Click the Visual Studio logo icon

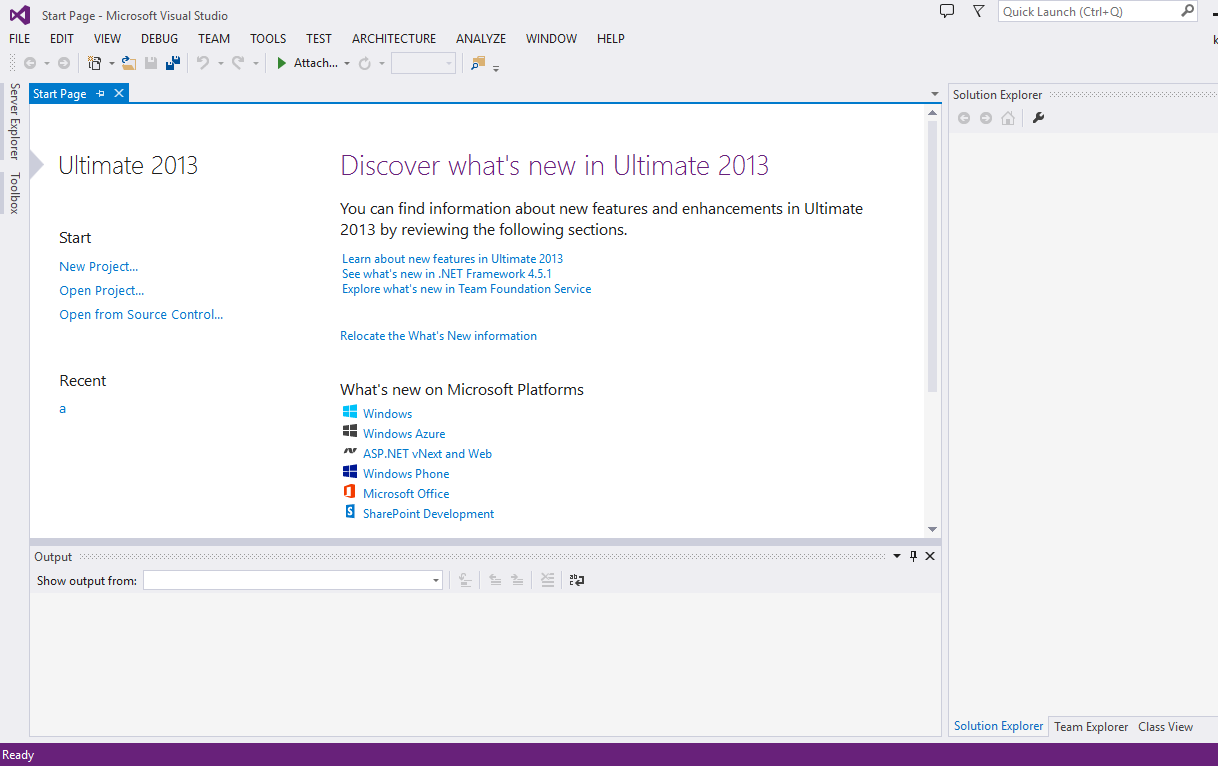[20, 14]
